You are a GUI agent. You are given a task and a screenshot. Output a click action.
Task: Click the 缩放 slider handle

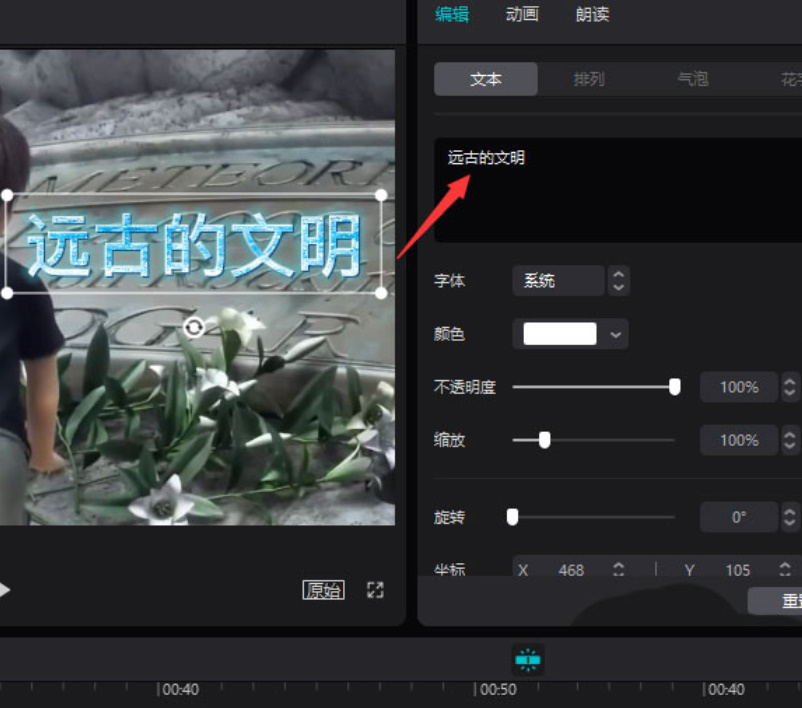(544, 440)
